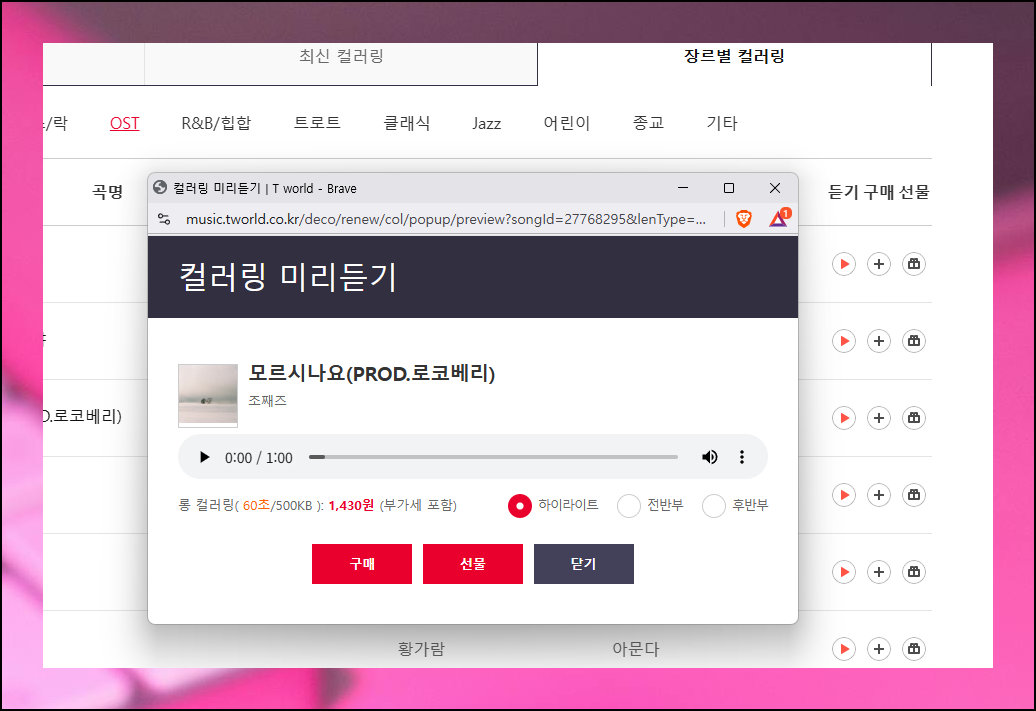Click the plus icon in the first song row

point(879,264)
